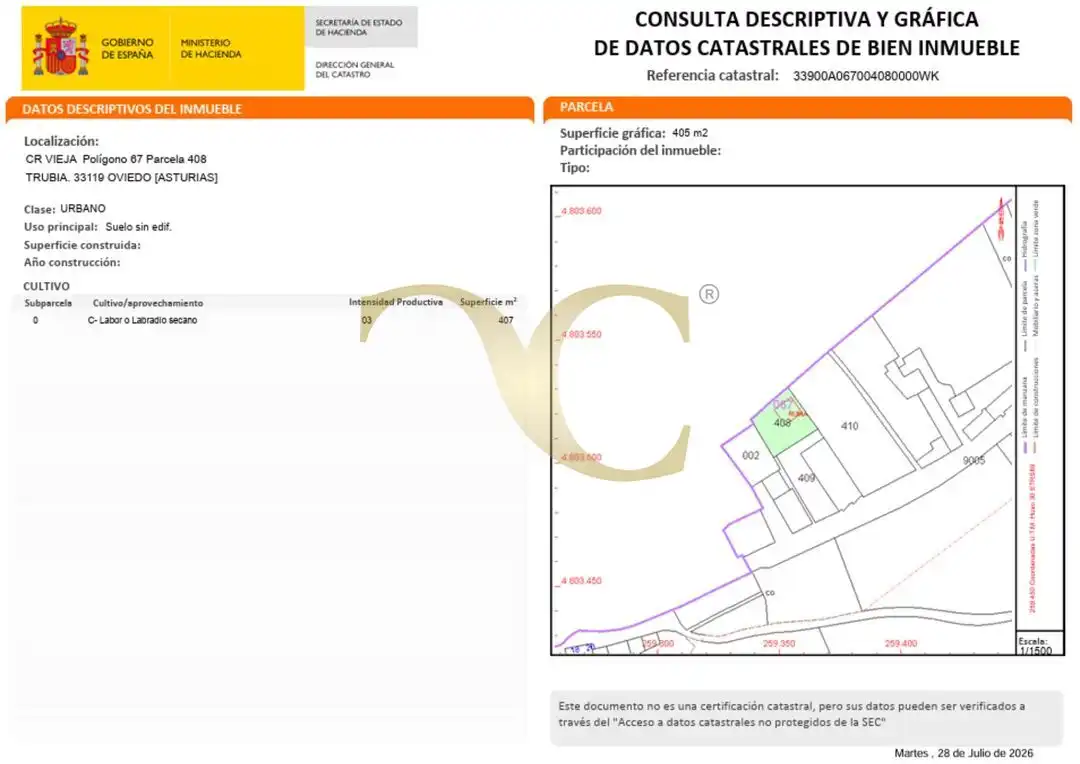Viewport: 1080px width, 764px height.
Task: Click the document title 'CONSULTA DESCRIPTIVA Y GRÁFICA'
Action: tap(807, 19)
